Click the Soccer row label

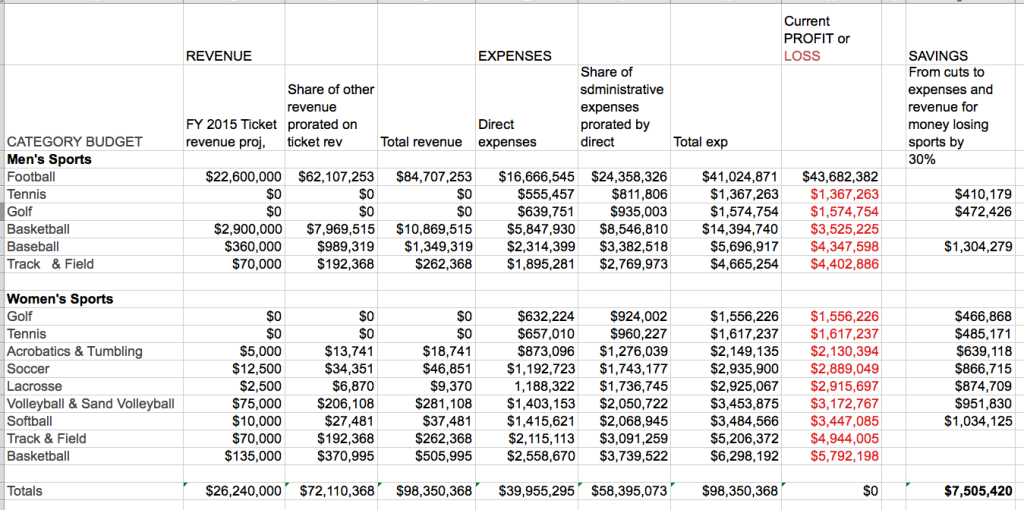pos(28,368)
